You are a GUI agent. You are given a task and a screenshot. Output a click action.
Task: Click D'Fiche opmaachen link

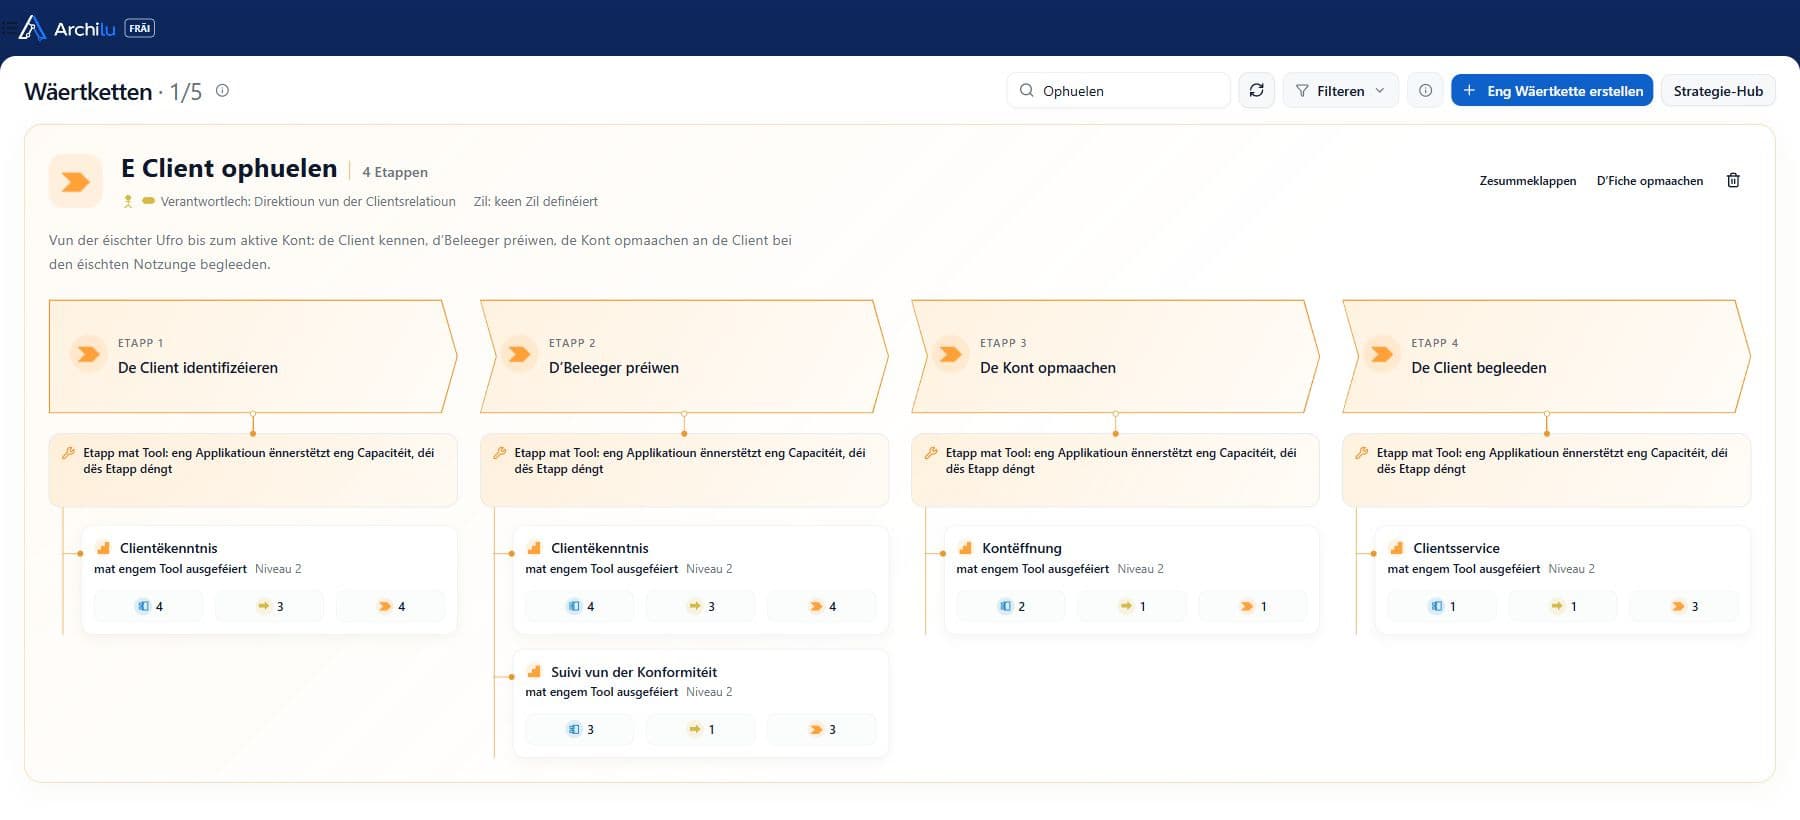1649,181
